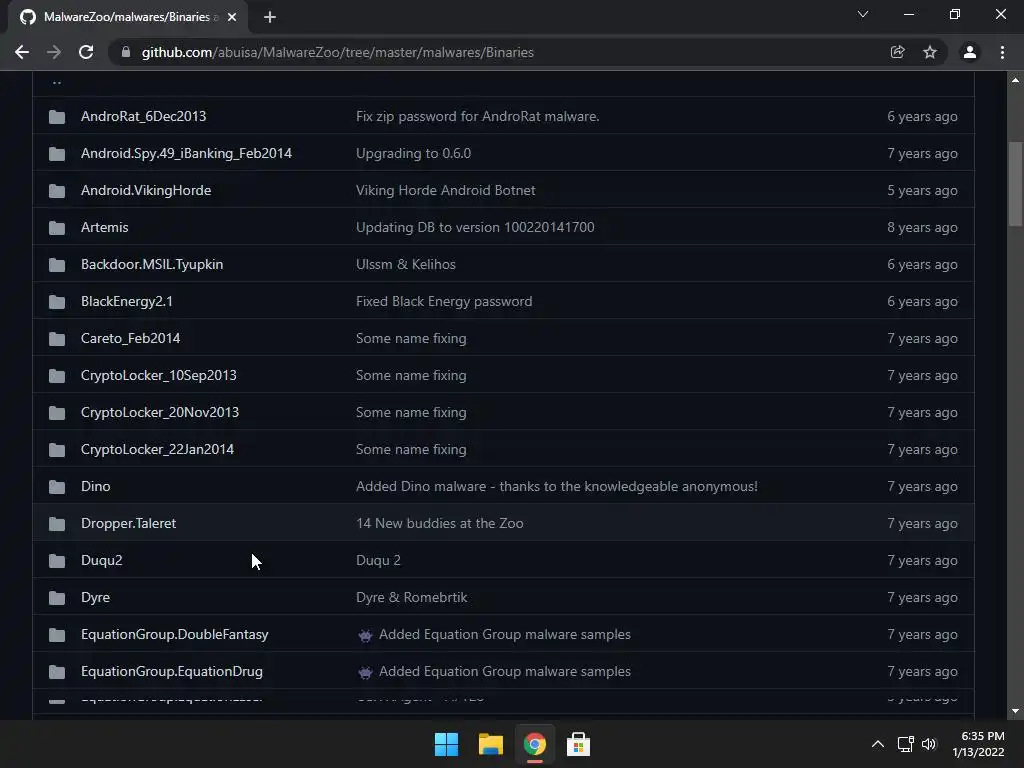Open the EquationGroup.DoubleFantasy folder
The width and height of the screenshot is (1024, 768).
pos(174,634)
